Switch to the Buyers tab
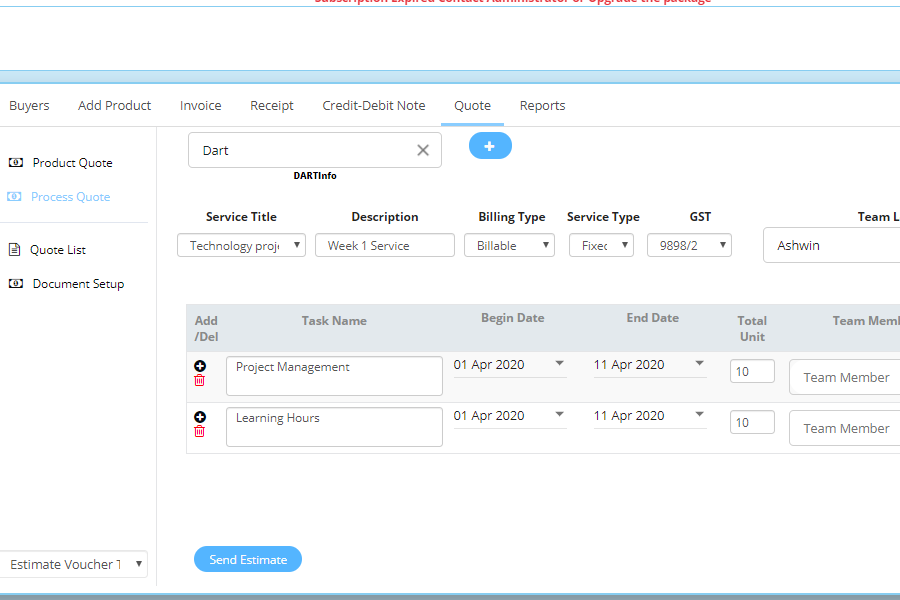The width and height of the screenshot is (900, 600). point(29,106)
